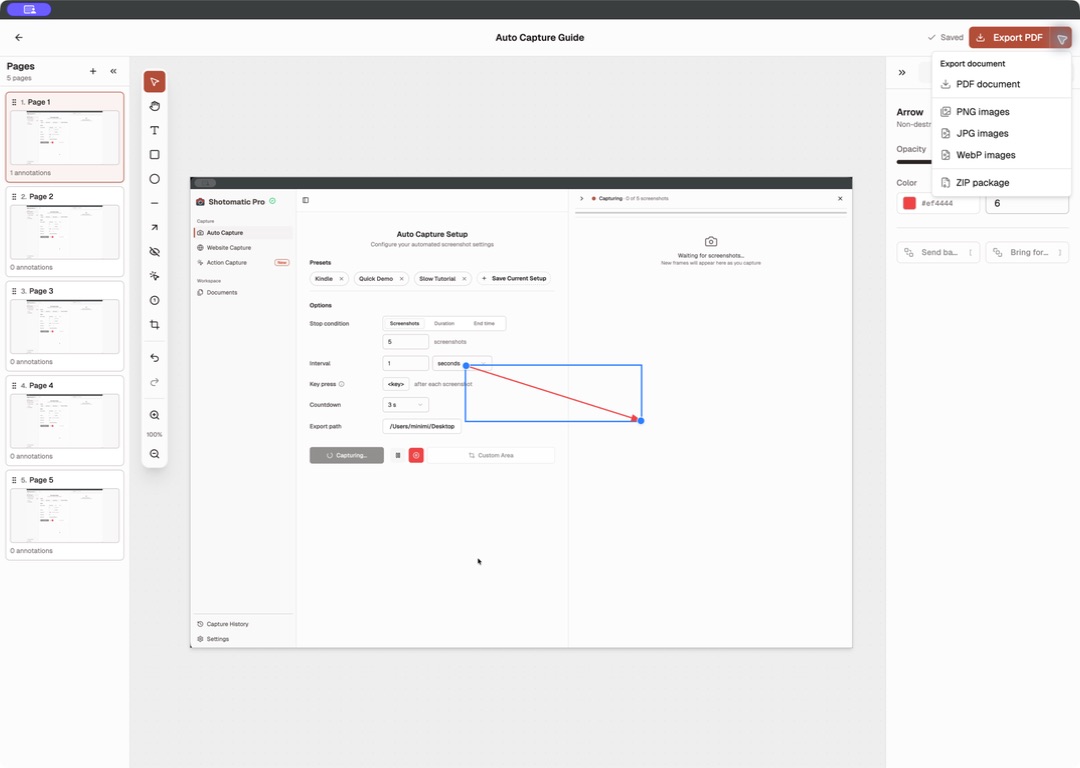
Task: Grab the drag handle beside Page 2
Action: (14, 196)
